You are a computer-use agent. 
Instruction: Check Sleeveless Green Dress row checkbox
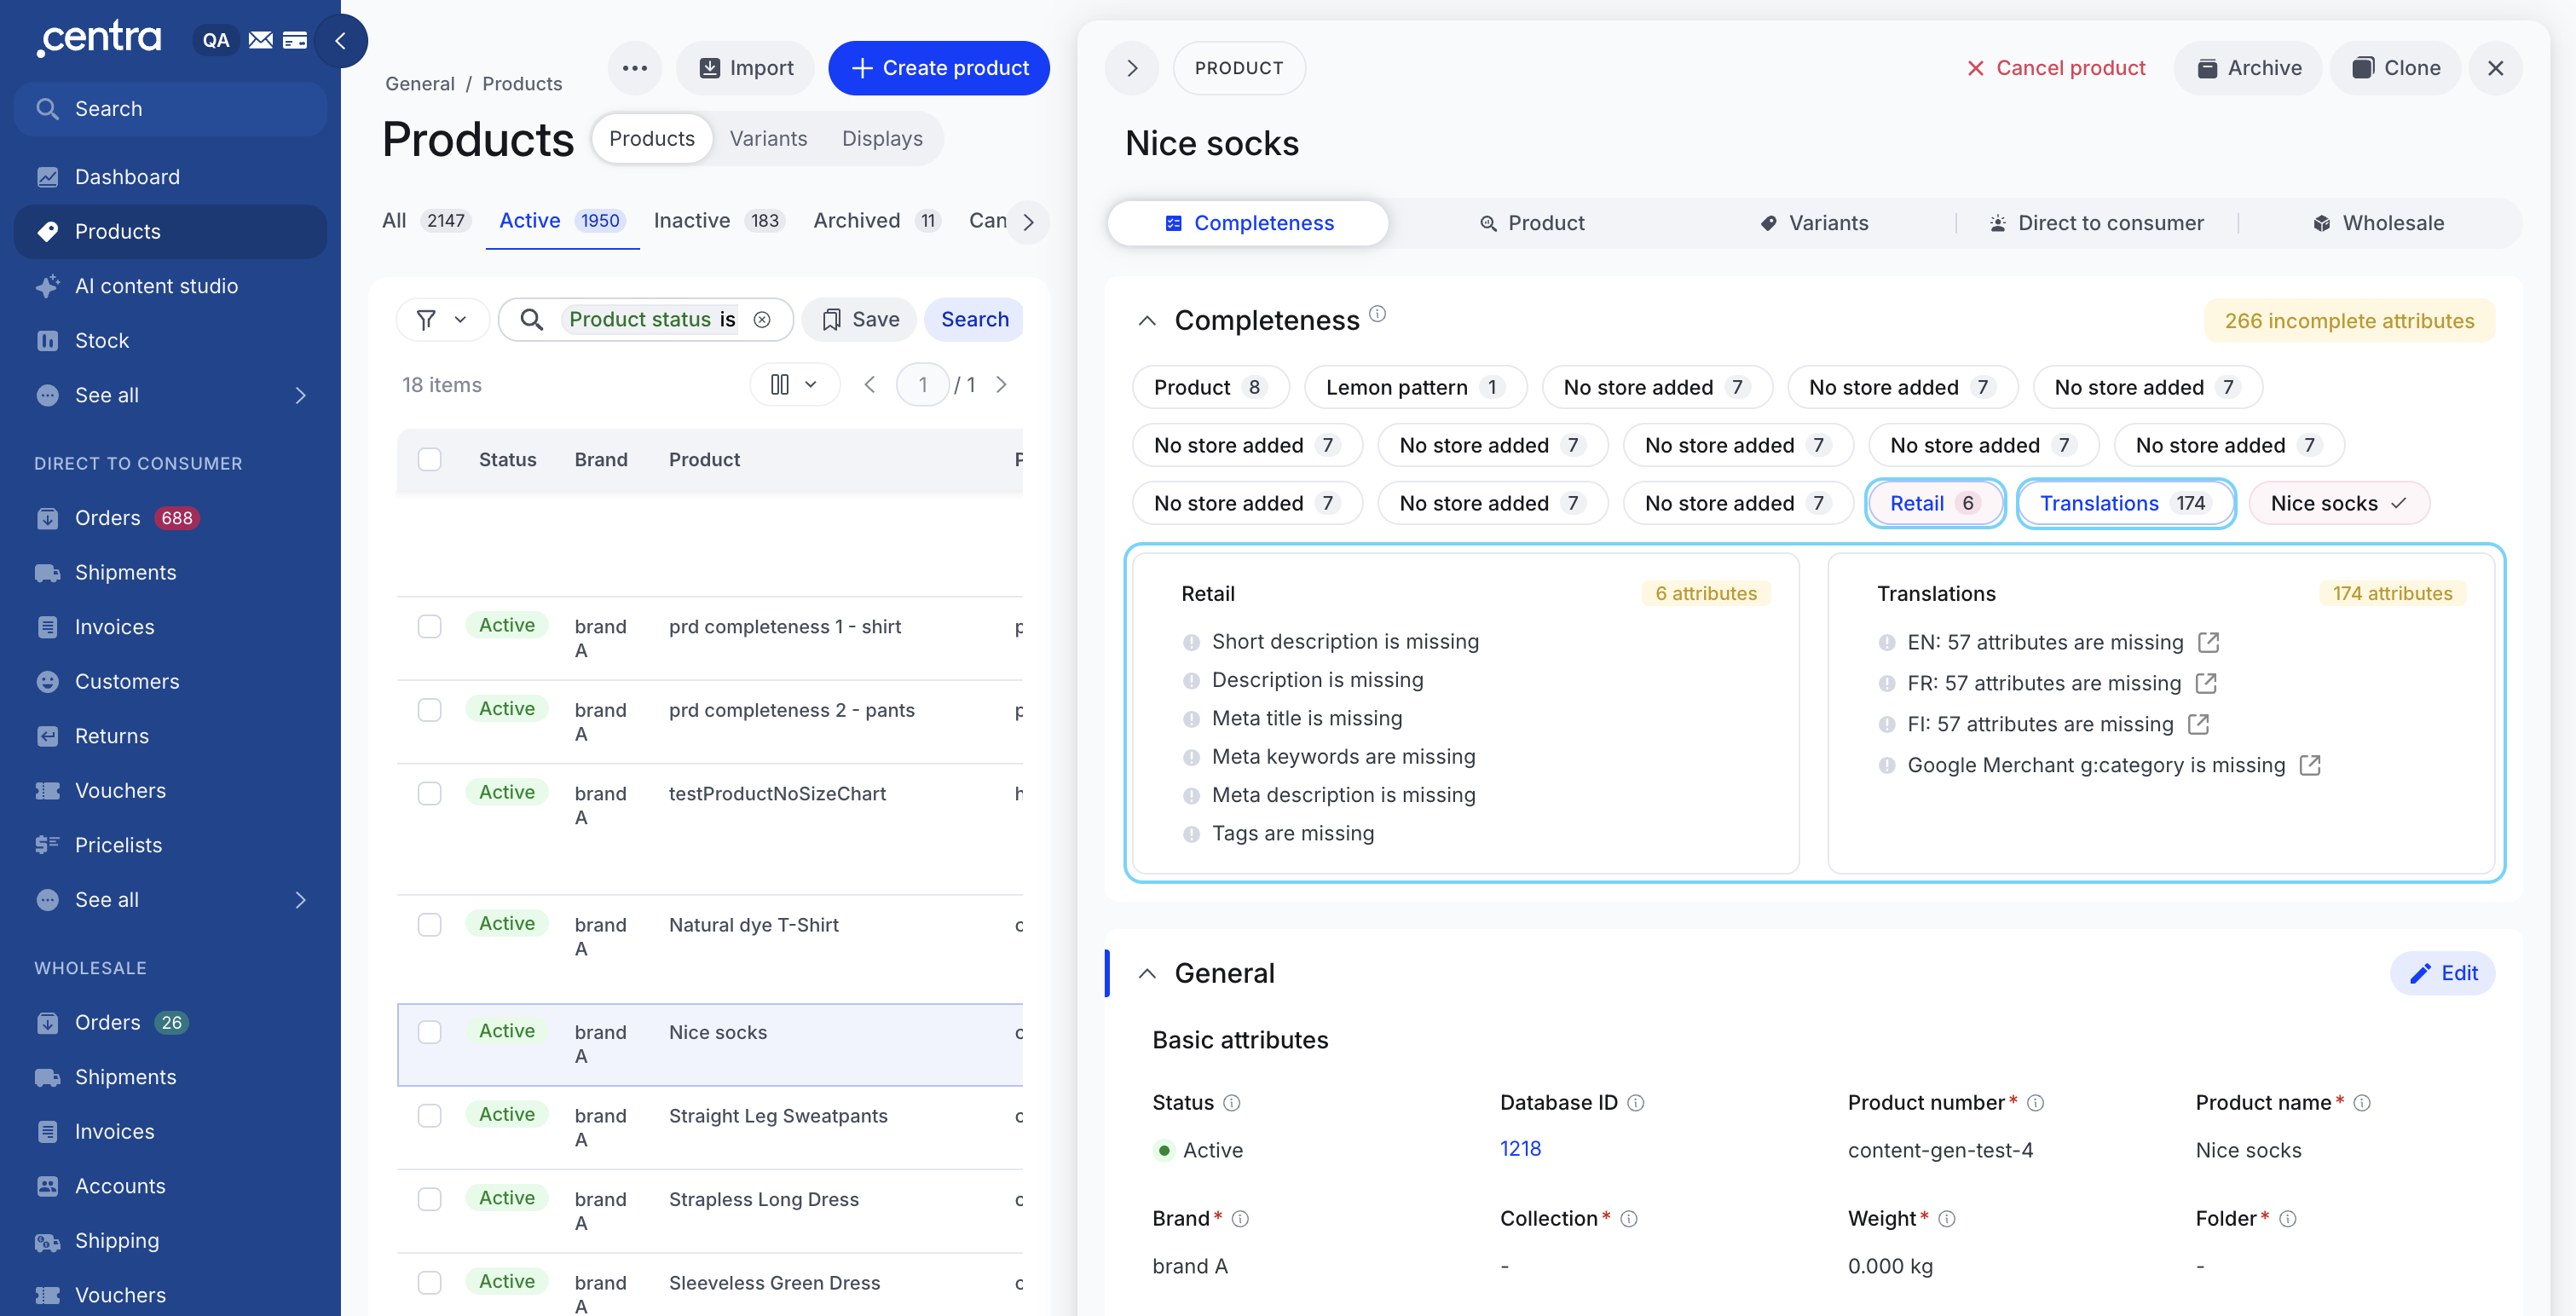(429, 1282)
